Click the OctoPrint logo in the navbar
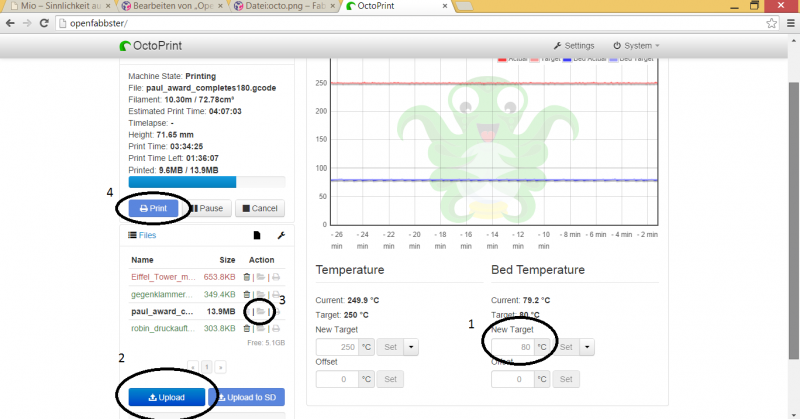This screenshot has width=800, height=419. click(149, 45)
